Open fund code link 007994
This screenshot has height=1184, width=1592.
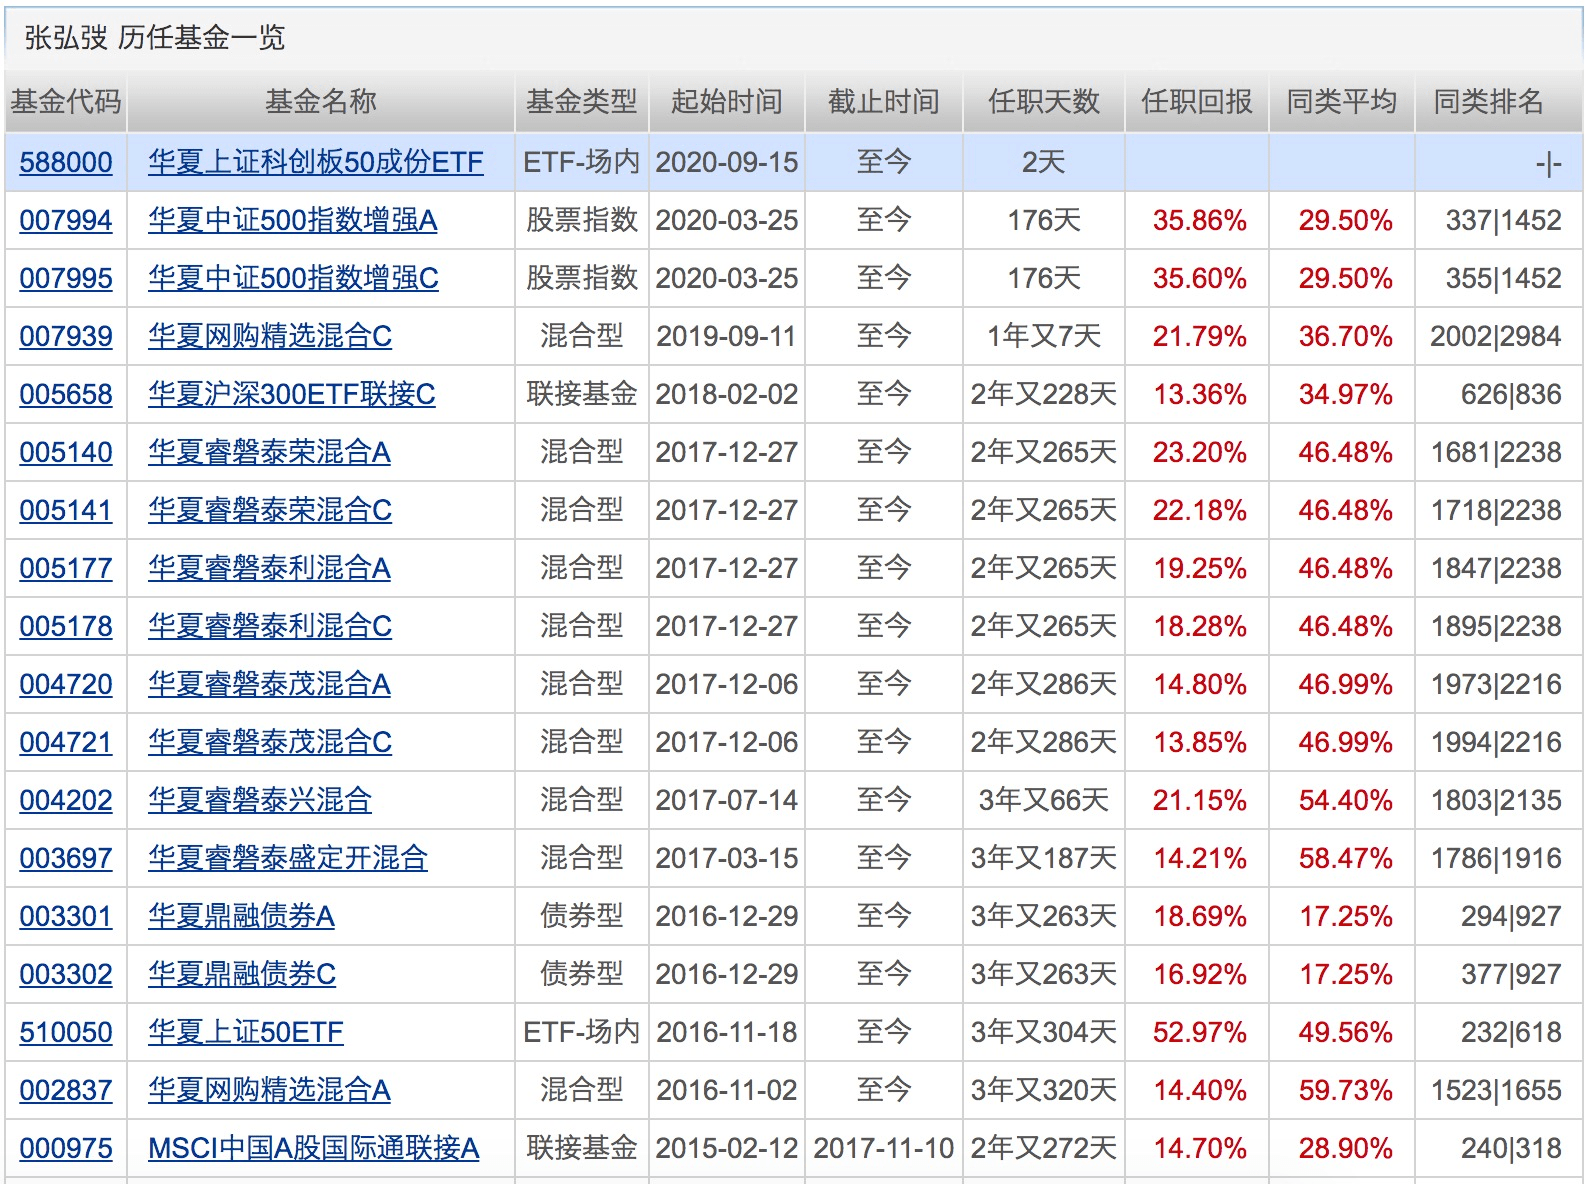pos(66,220)
